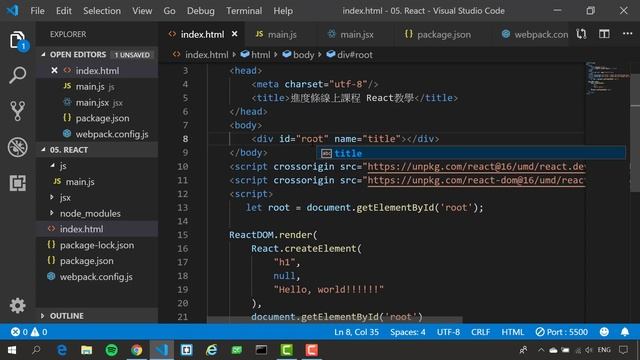Open the Search view icon

(18, 75)
